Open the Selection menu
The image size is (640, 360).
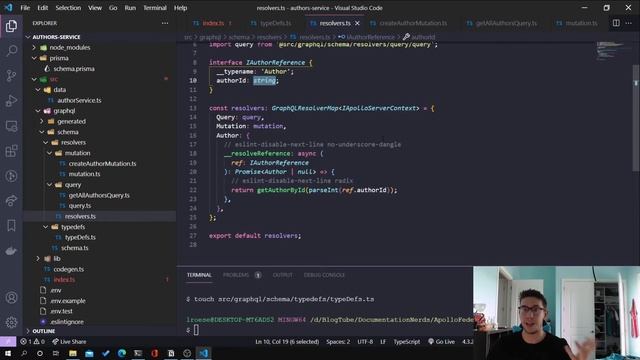(68, 8)
